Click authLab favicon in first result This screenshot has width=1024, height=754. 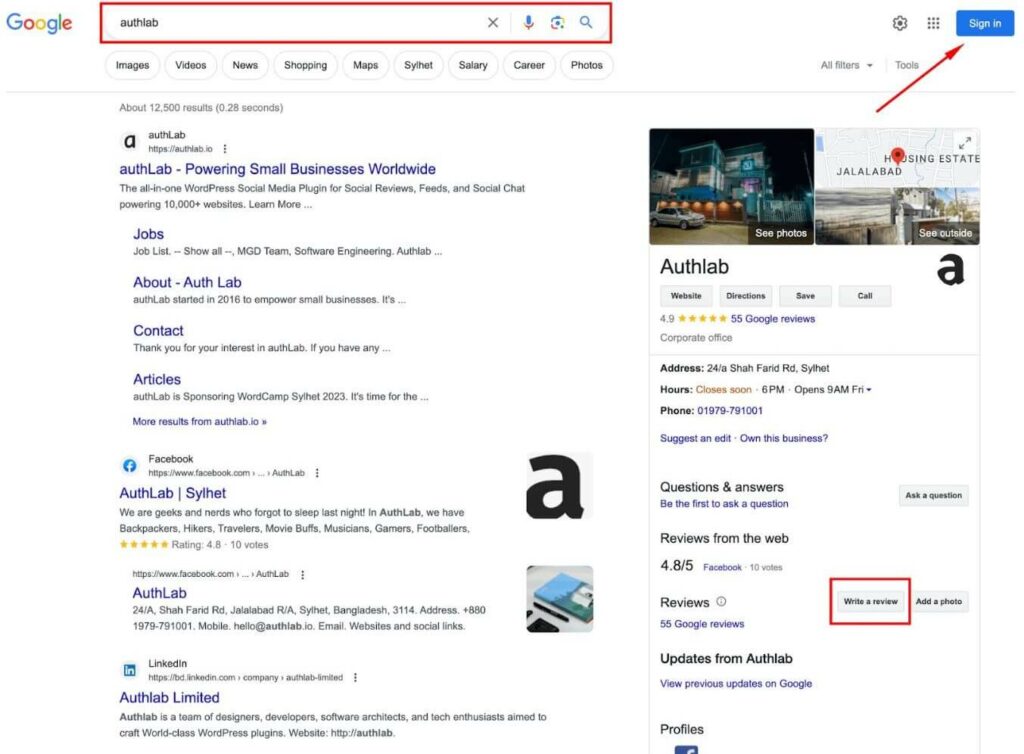pyautogui.click(x=130, y=141)
